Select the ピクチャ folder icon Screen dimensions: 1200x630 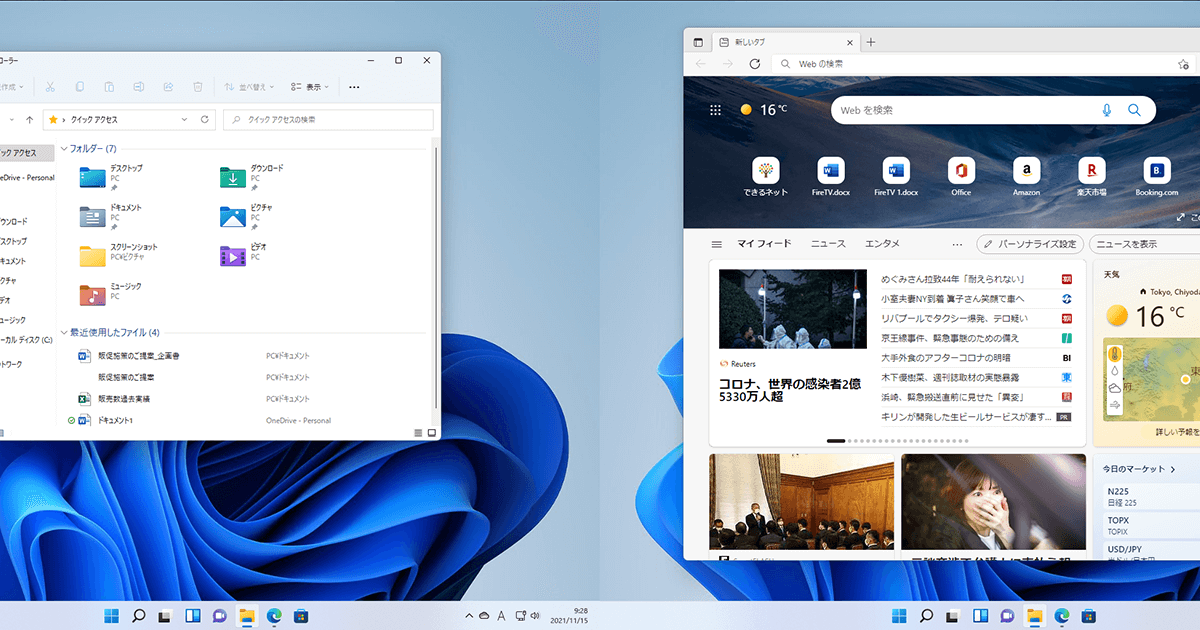pyautogui.click(x=233, y=217)
